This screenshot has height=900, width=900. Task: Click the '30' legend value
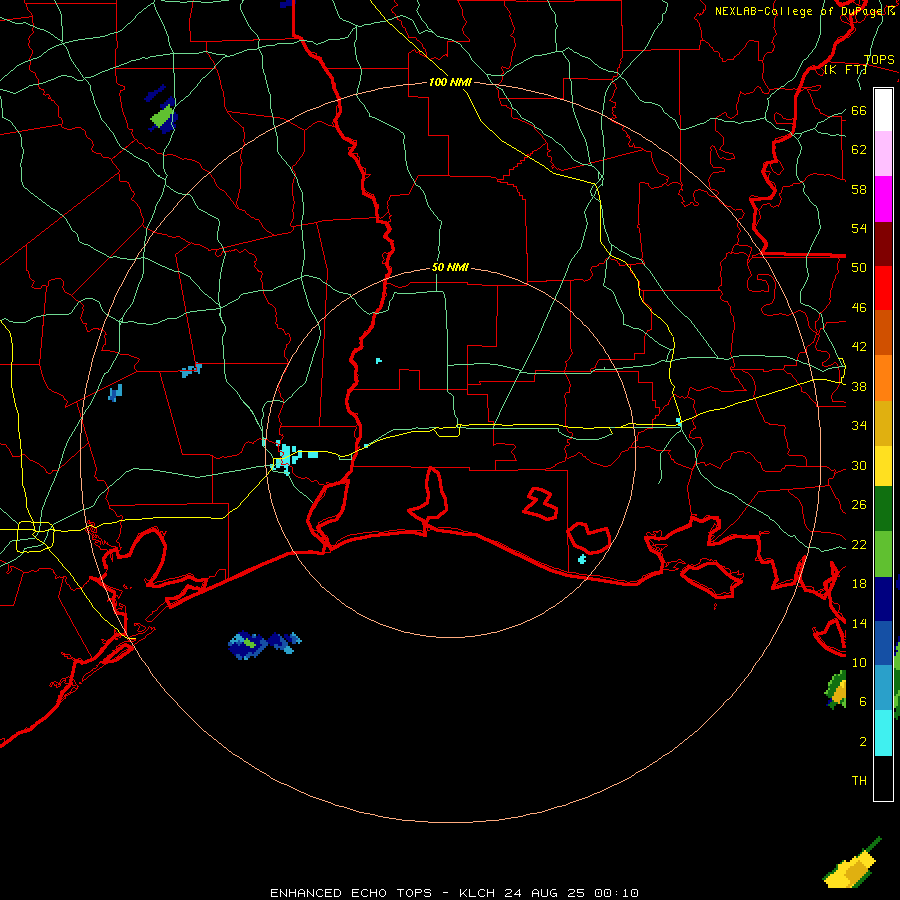click(x=859, y=465)
